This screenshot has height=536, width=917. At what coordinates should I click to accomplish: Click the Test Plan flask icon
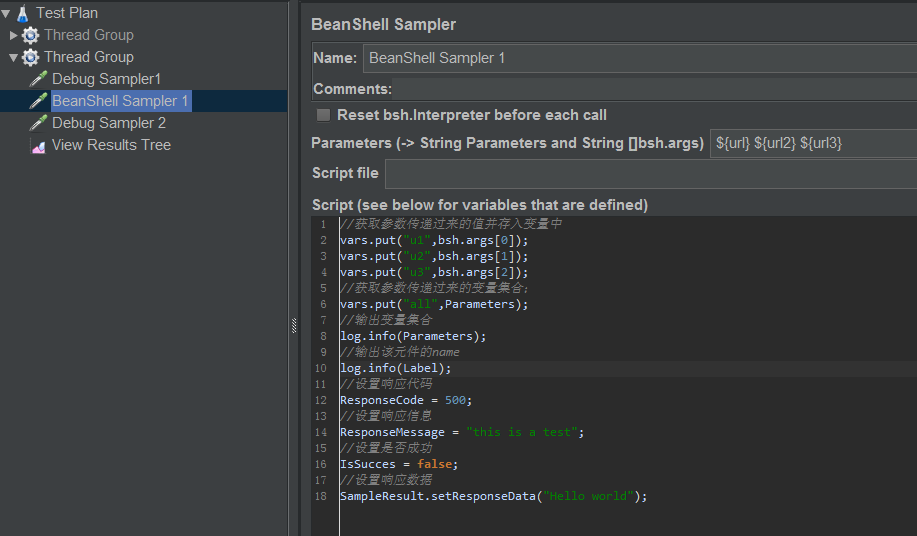(22, 13)
